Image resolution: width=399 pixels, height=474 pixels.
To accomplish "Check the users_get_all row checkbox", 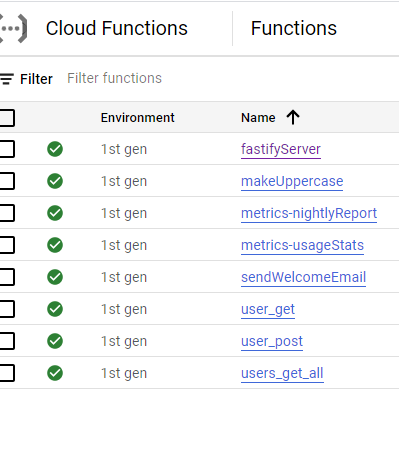I will [x=7, y=373].
